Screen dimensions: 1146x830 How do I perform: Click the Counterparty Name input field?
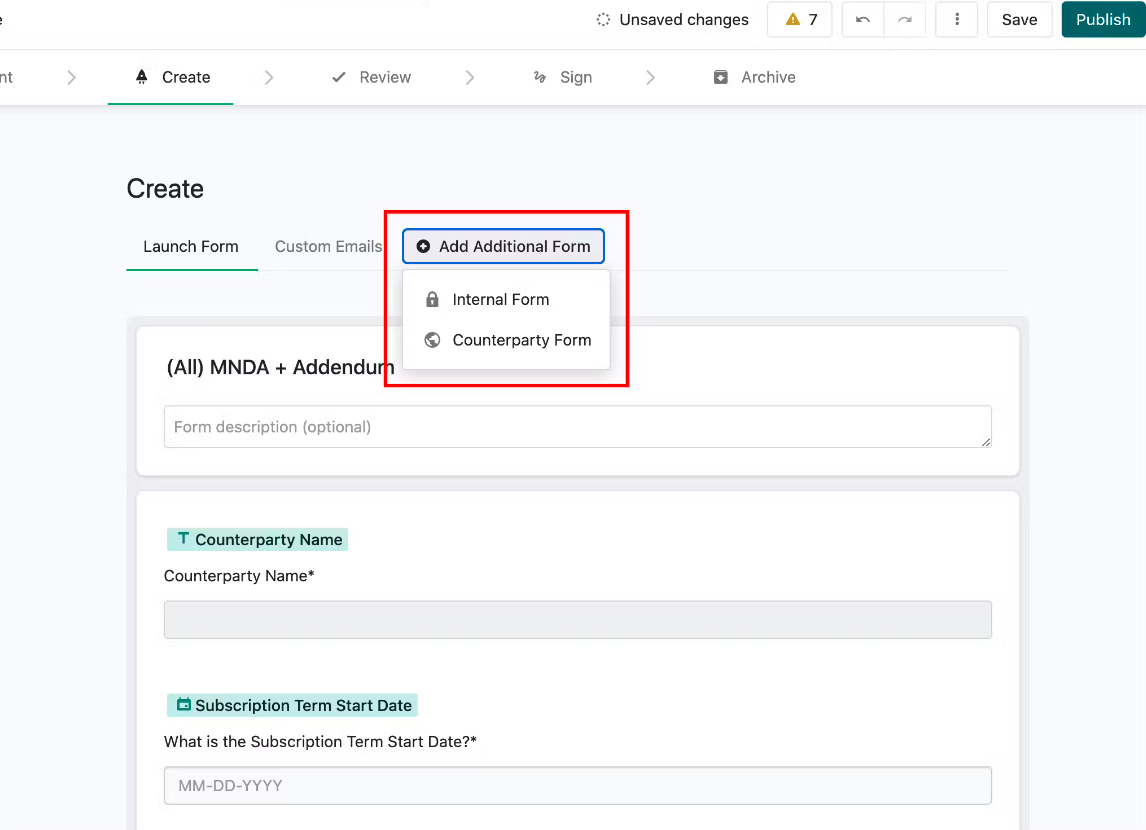click(x=577, y=620)
